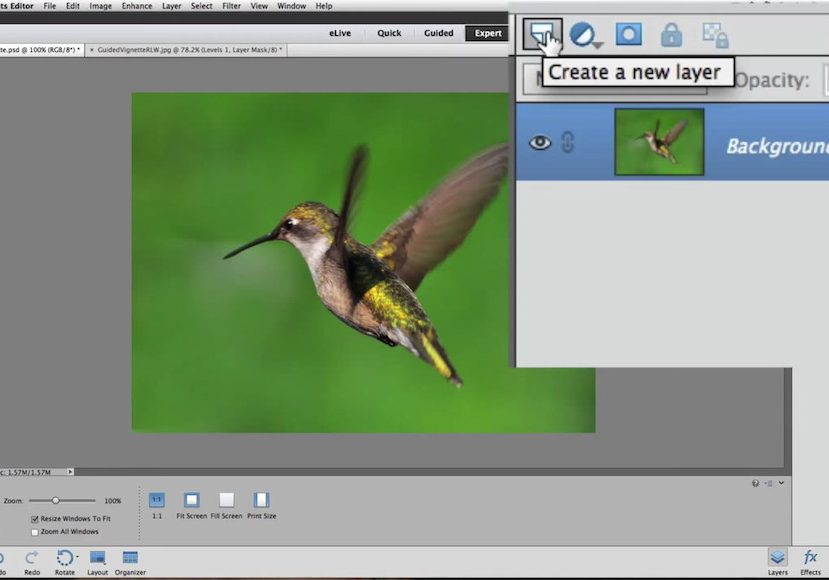This screenshot has height=580, width=829.
Task: Hide the Background layer with the eye icon
Action: tap(540, 142)
